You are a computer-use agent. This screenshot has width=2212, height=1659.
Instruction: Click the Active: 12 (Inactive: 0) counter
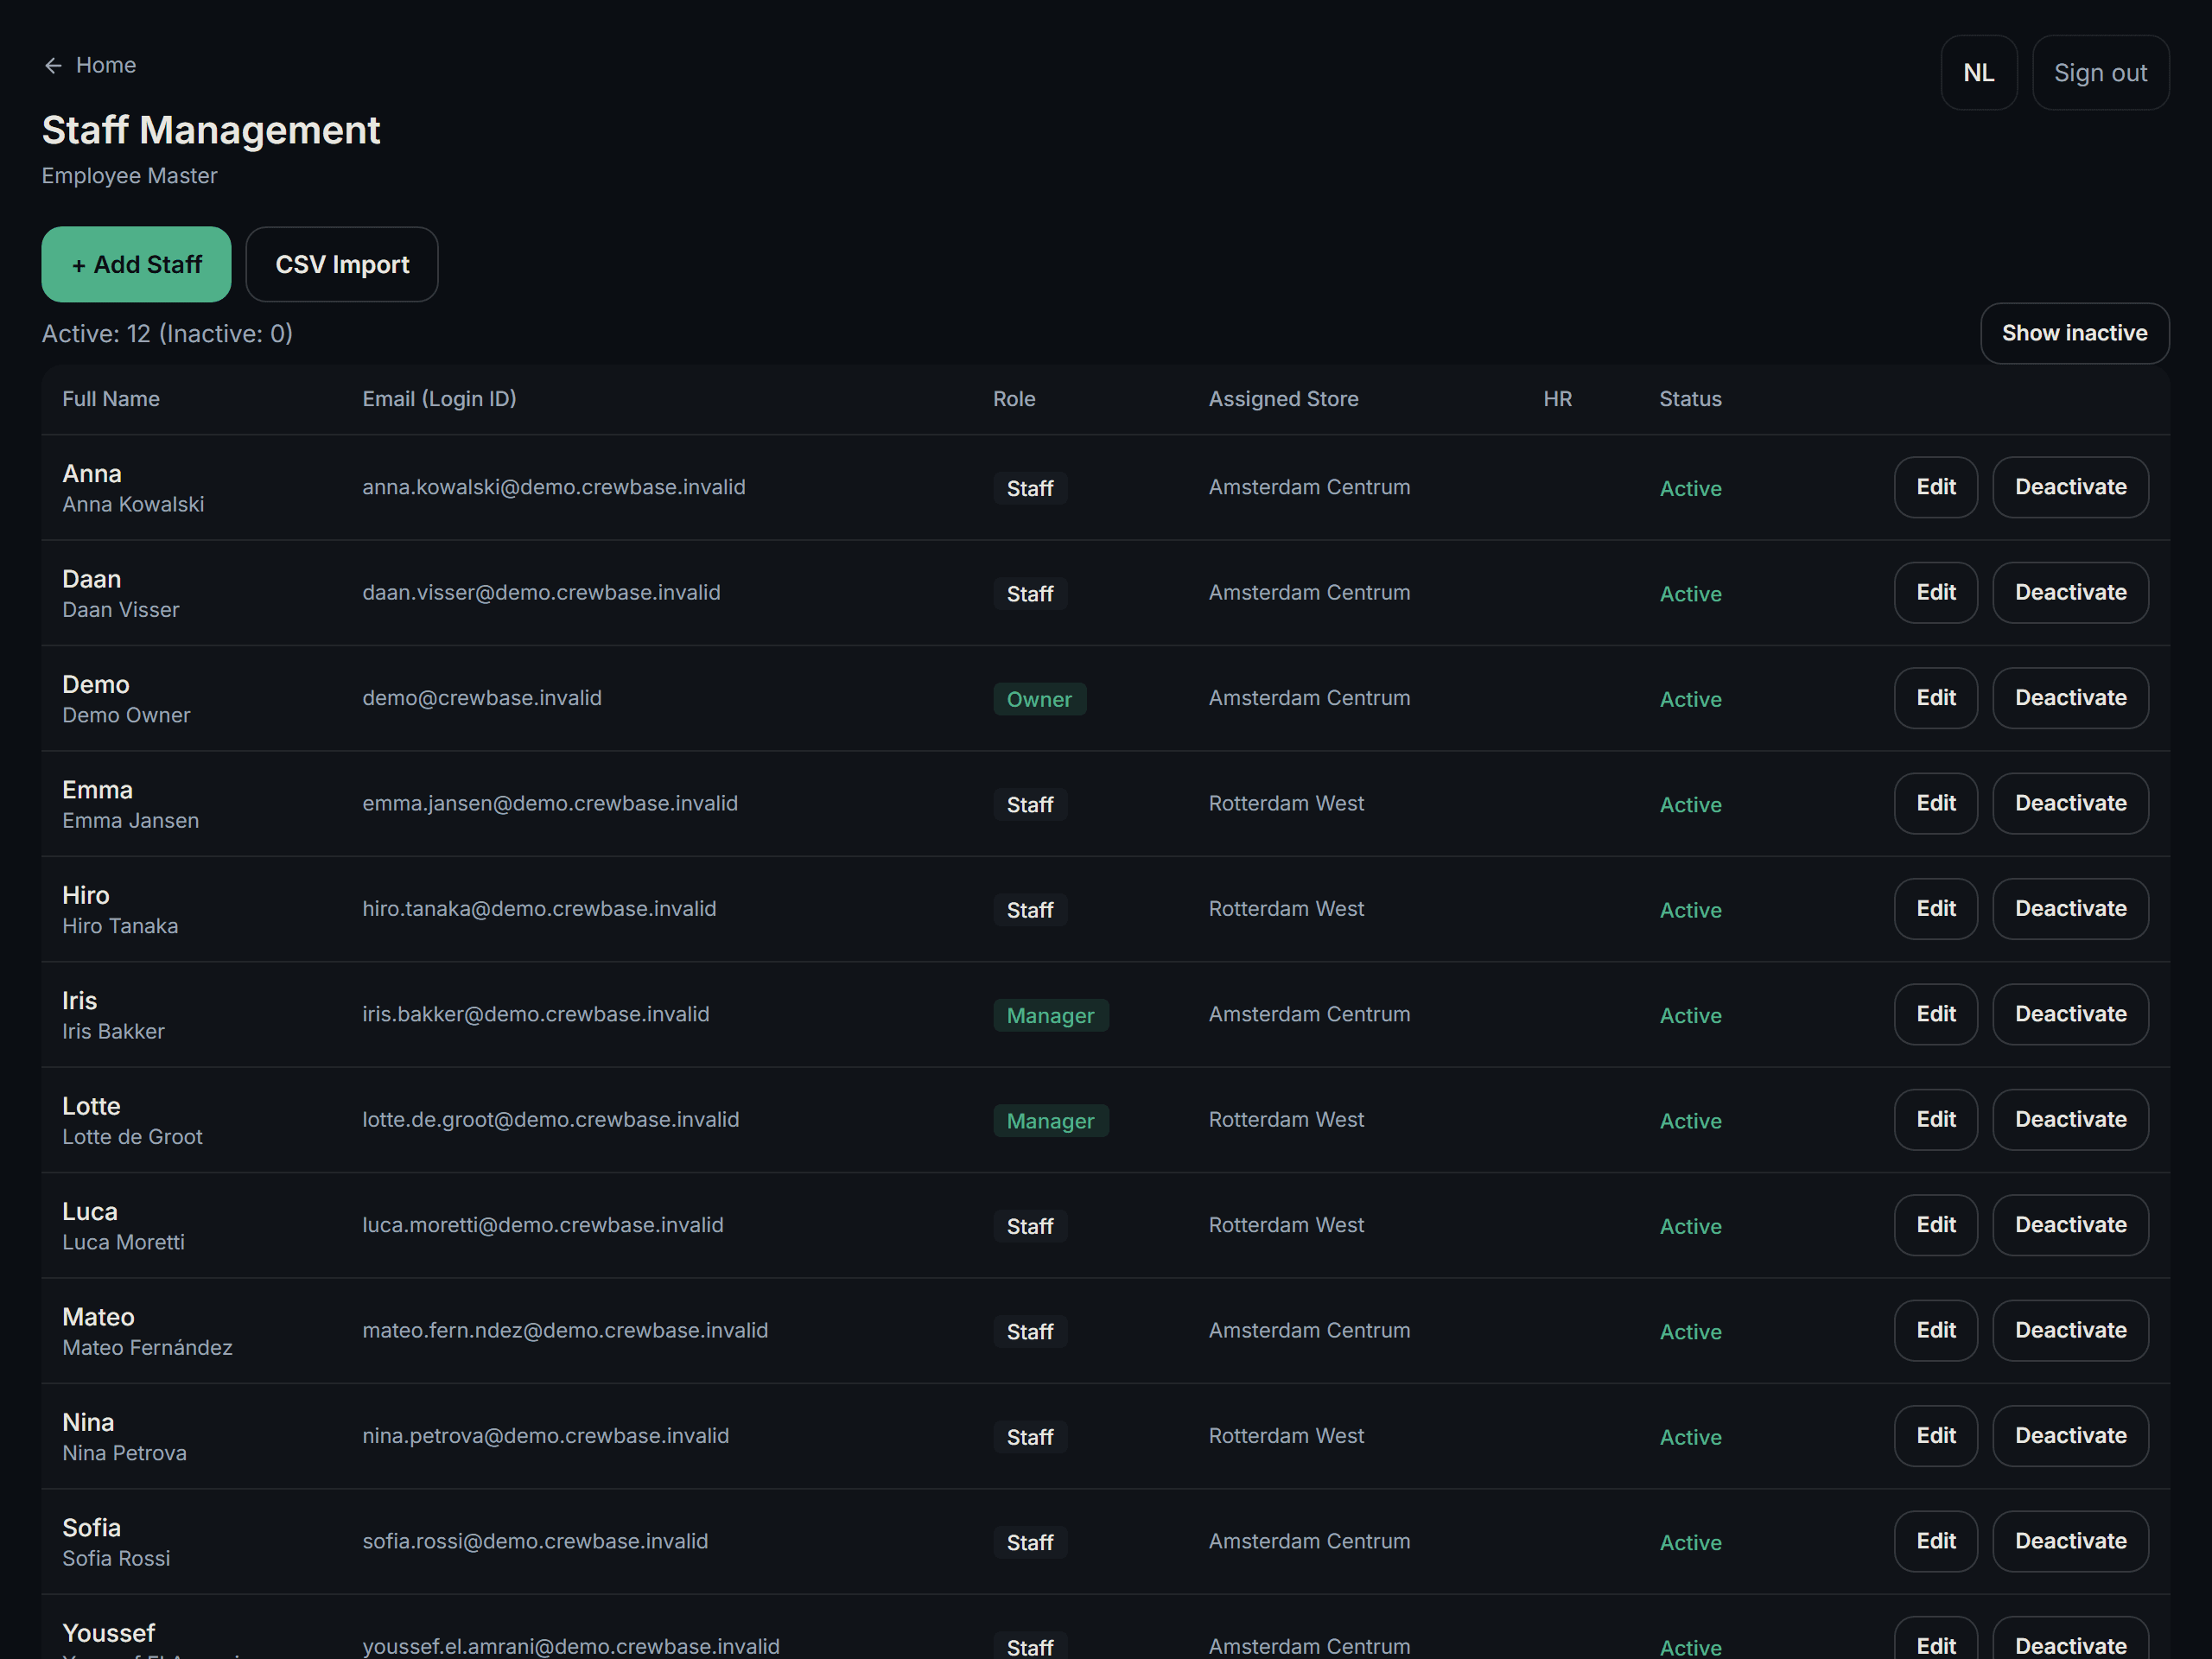(x=167, y=333)
